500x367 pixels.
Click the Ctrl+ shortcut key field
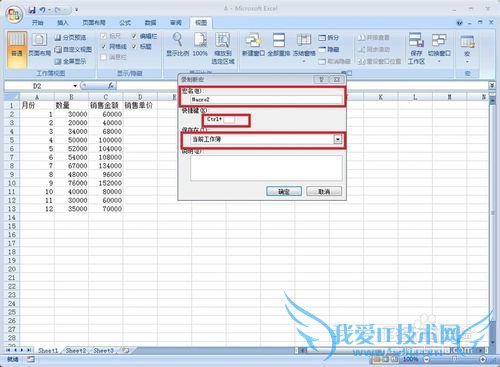pos(229,119)
